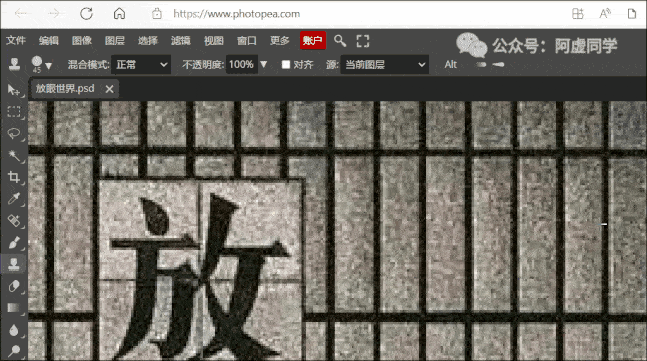Click the search magnifier icon

pyautogui.click(x=340, y=40)
